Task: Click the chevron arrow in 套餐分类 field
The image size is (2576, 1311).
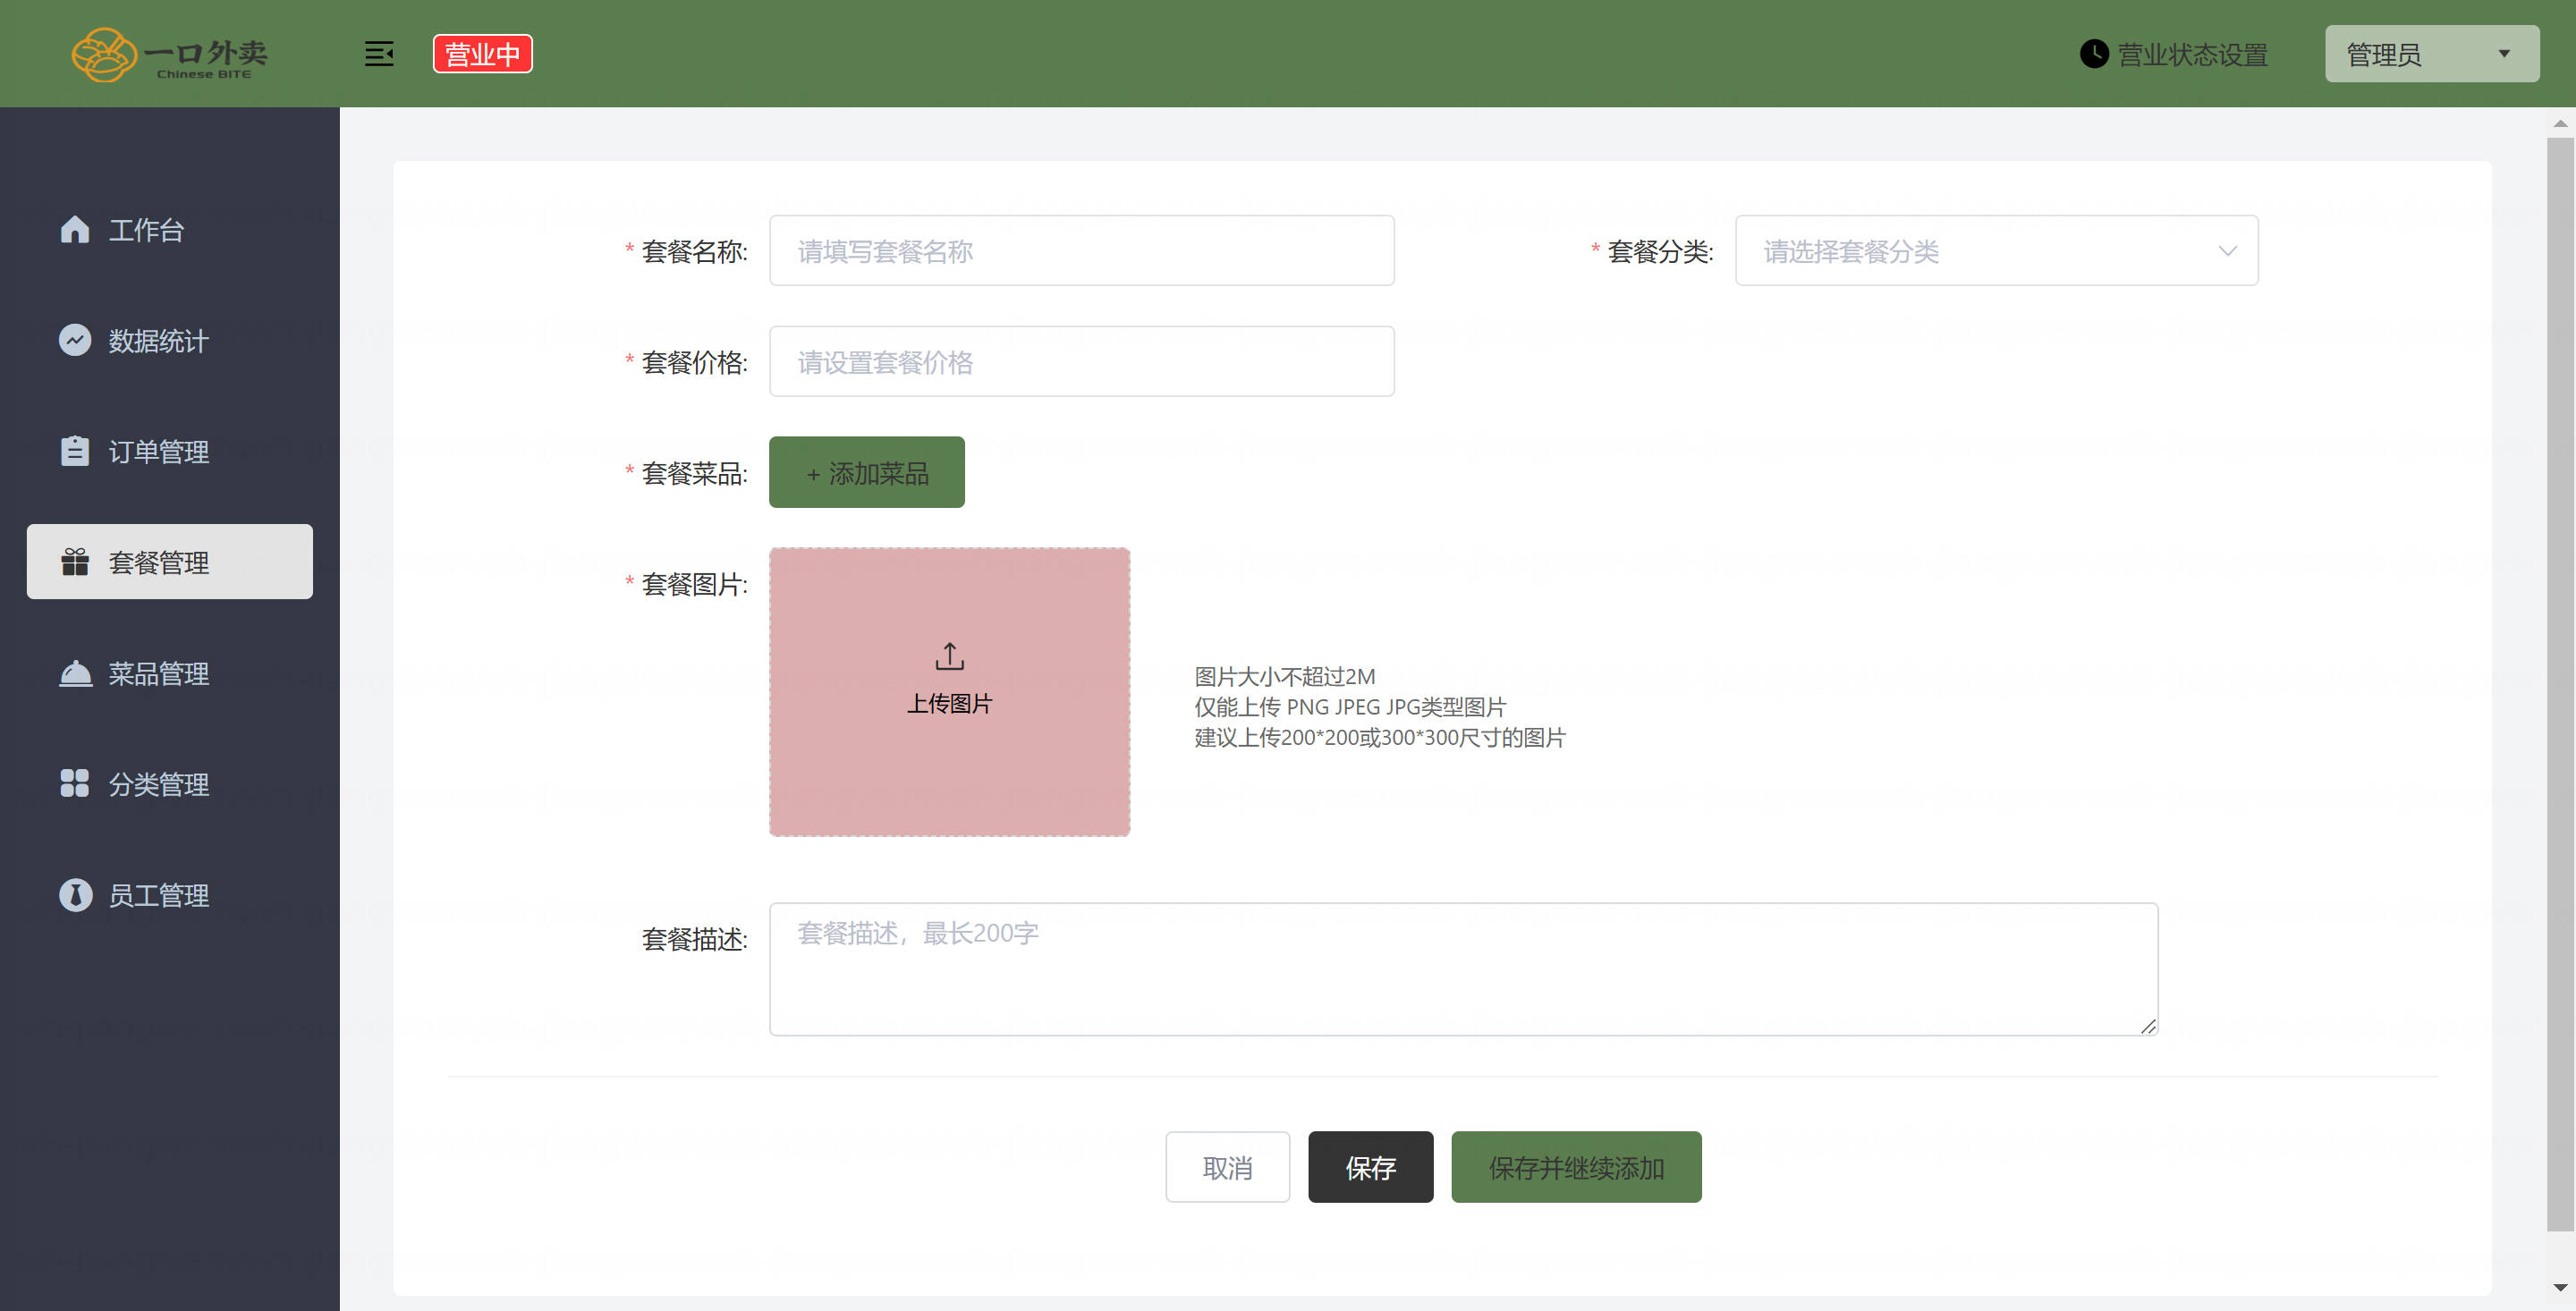Action: [2227, 251]
